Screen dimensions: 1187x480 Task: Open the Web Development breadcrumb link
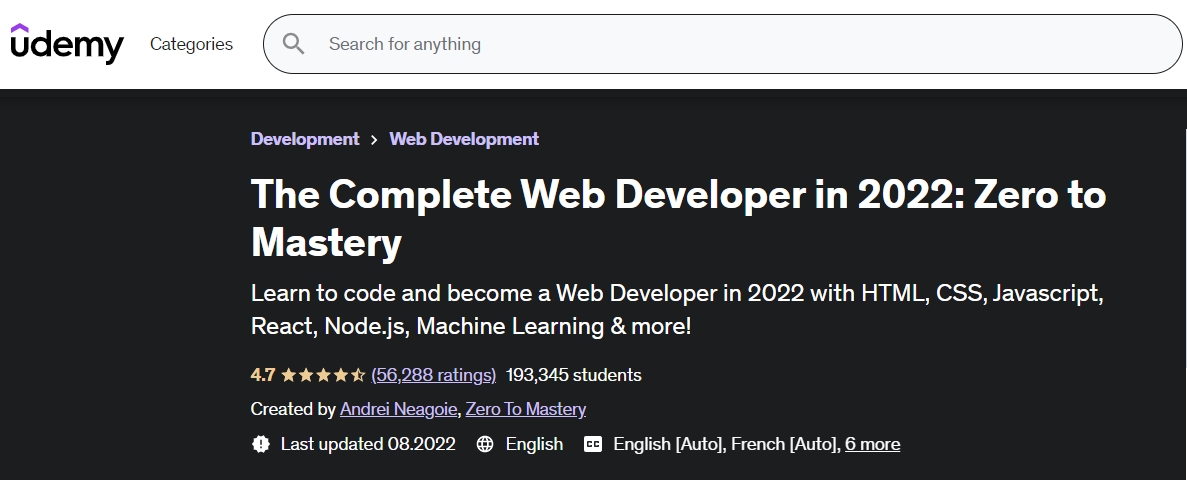coord(464,139)
